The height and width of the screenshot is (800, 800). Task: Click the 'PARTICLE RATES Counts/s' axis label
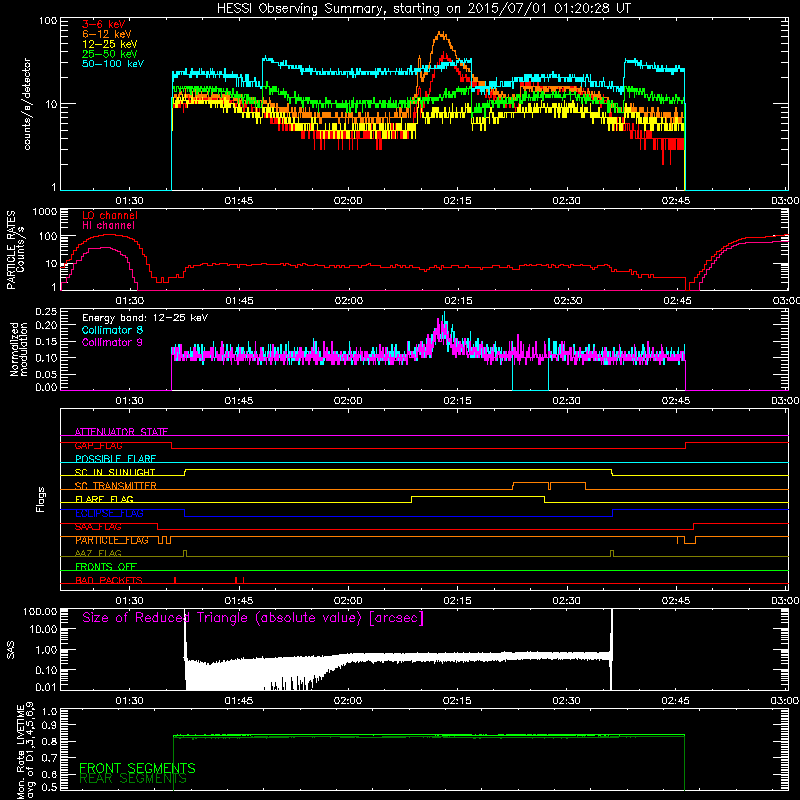point(15,250)
